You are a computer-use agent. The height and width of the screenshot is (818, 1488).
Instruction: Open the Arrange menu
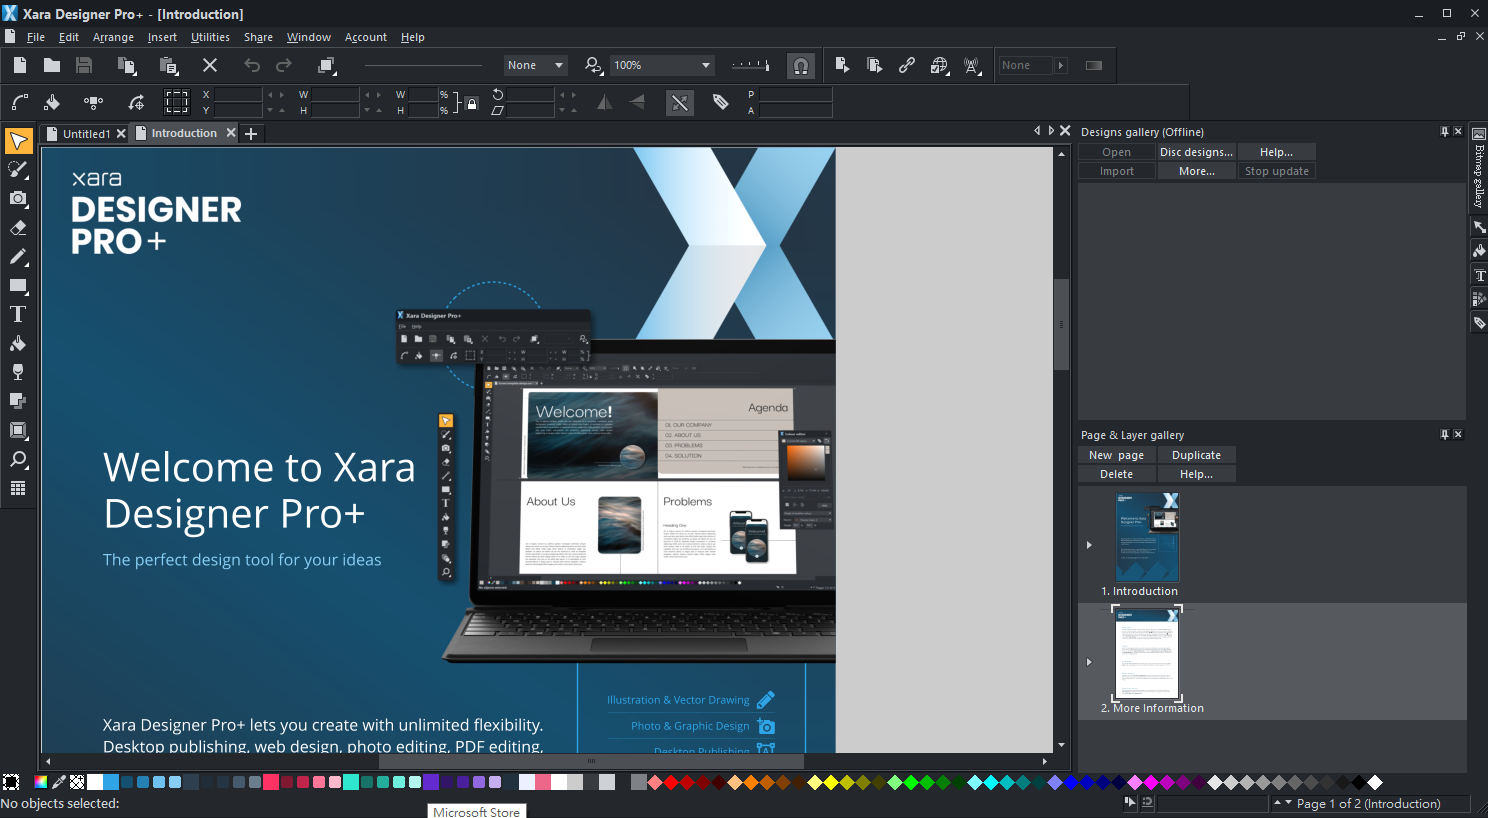pyautogui.click(x=113, y=37)
